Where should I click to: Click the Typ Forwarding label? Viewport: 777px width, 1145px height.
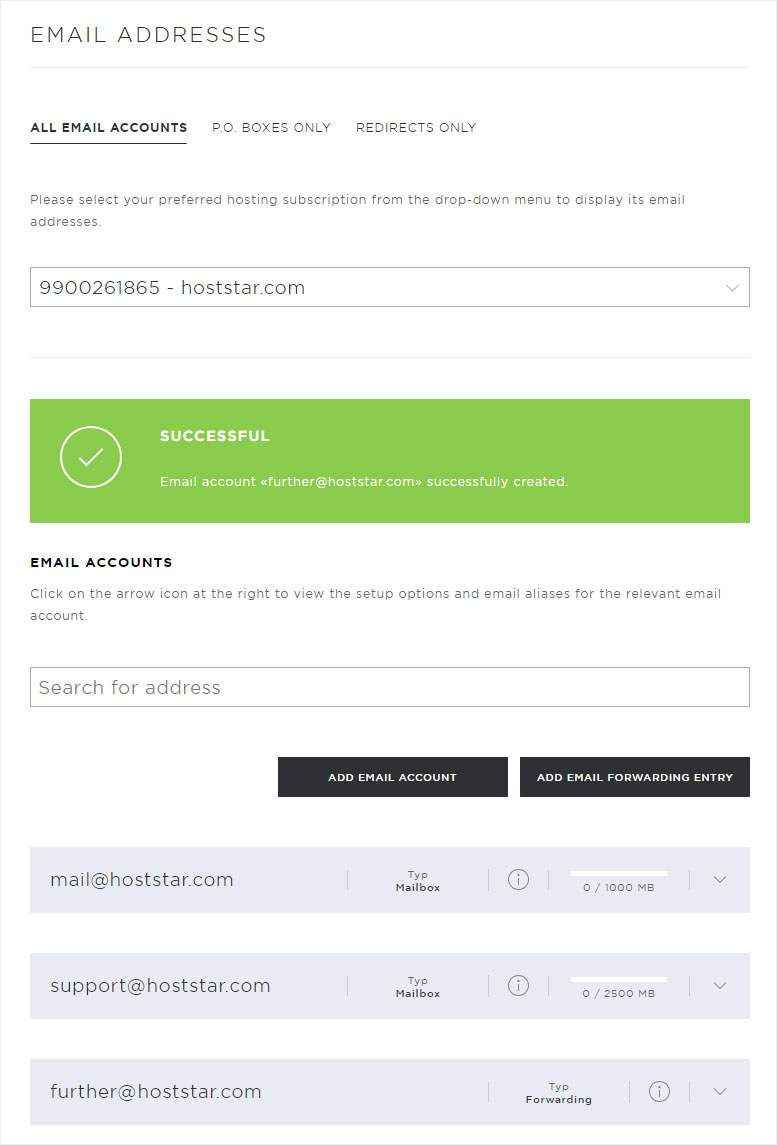point(559,1092)
